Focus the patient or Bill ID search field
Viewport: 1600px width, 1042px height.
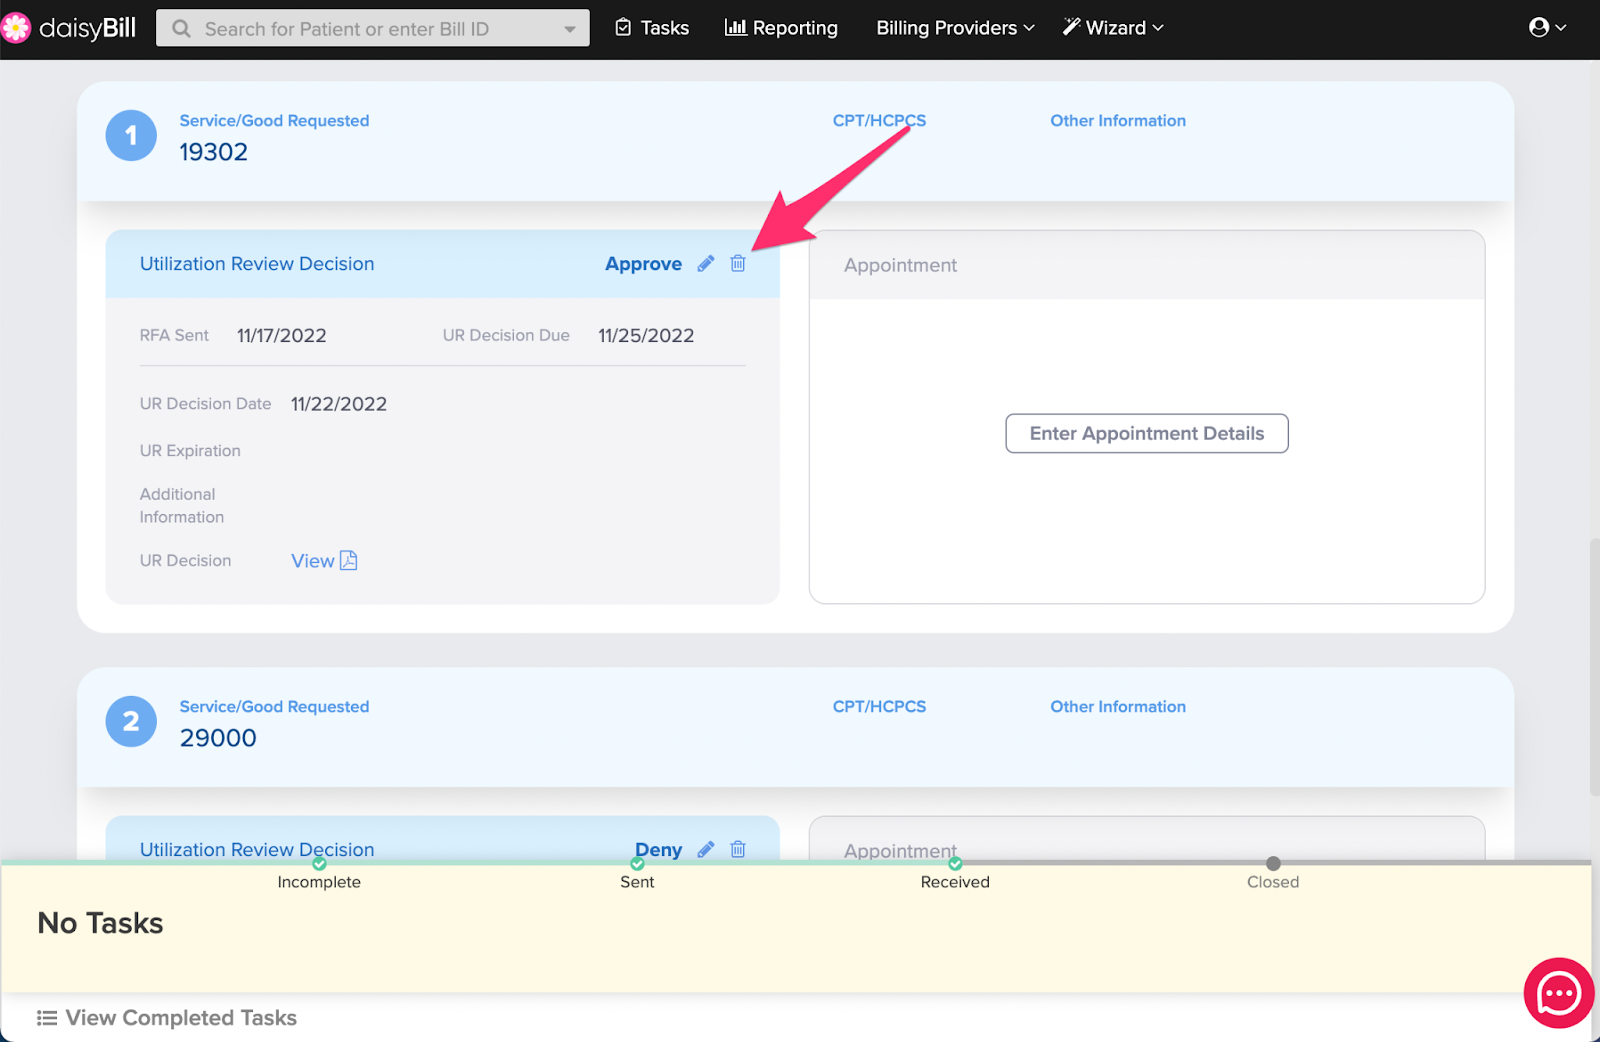372,29
